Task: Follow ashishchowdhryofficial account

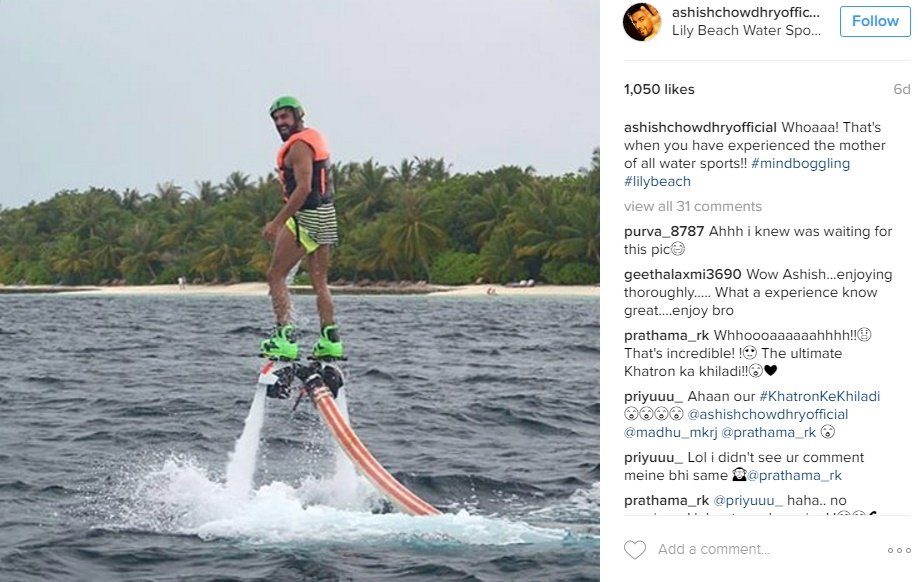Action: point(874,21)
